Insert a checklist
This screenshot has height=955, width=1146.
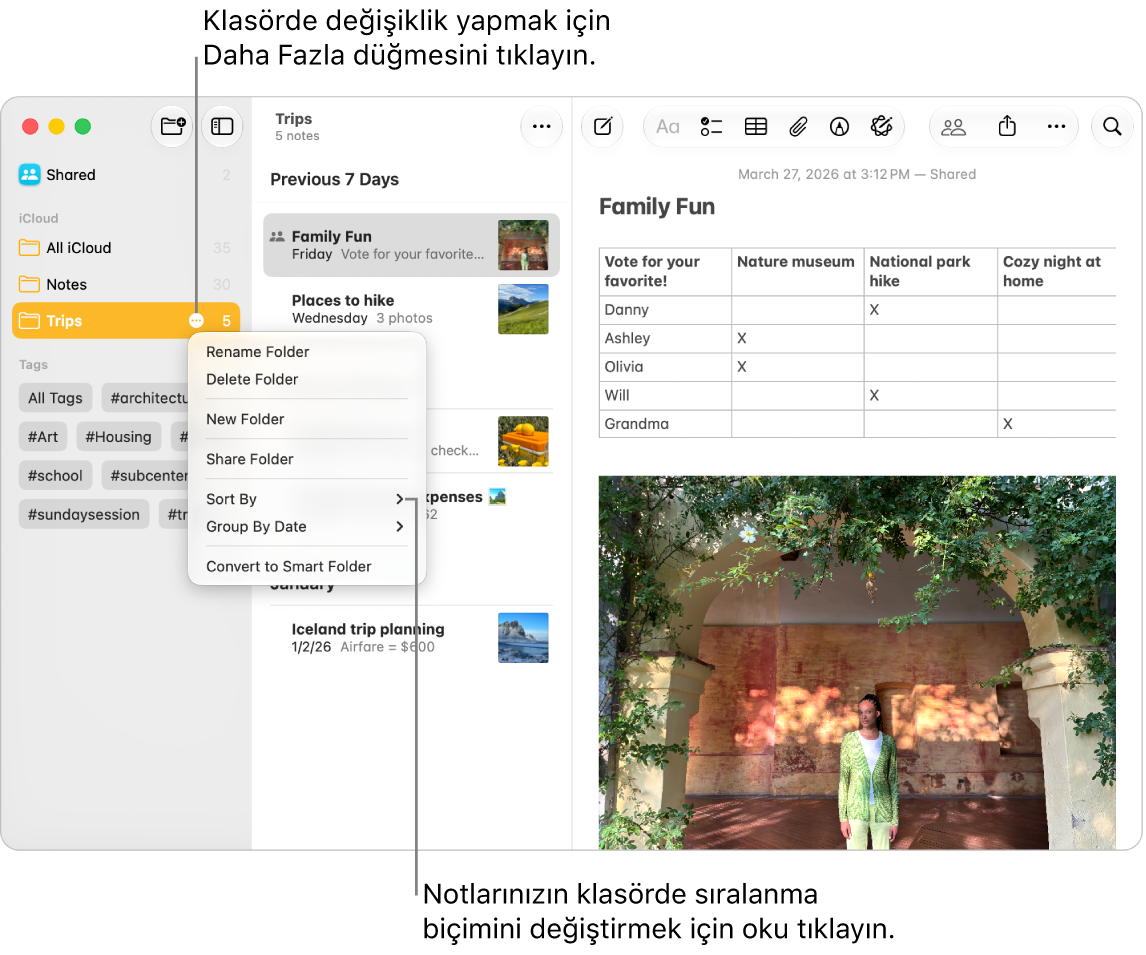pyautogui.click(x=711, y=127)
